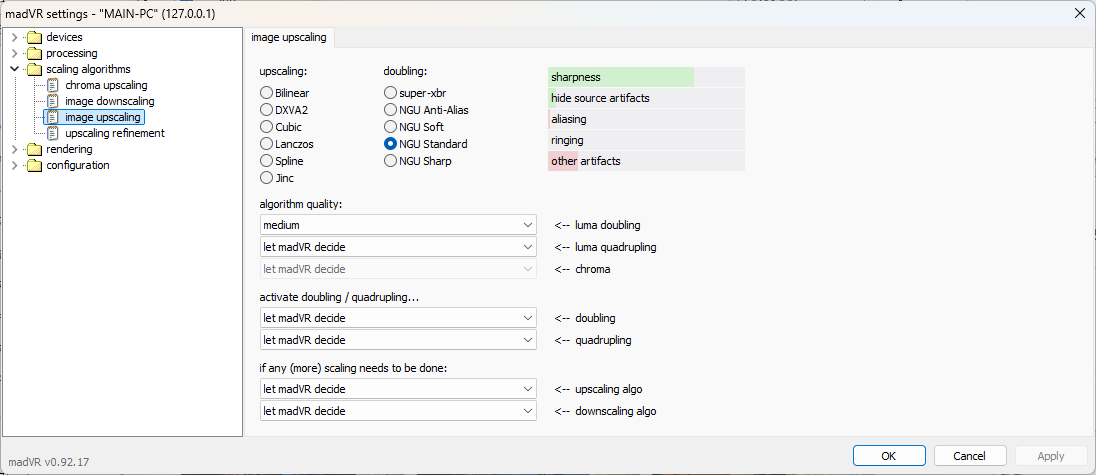The image size is (1096, 475).
Task: Click the devices folder icon
Action: click(x=34, y=37)
